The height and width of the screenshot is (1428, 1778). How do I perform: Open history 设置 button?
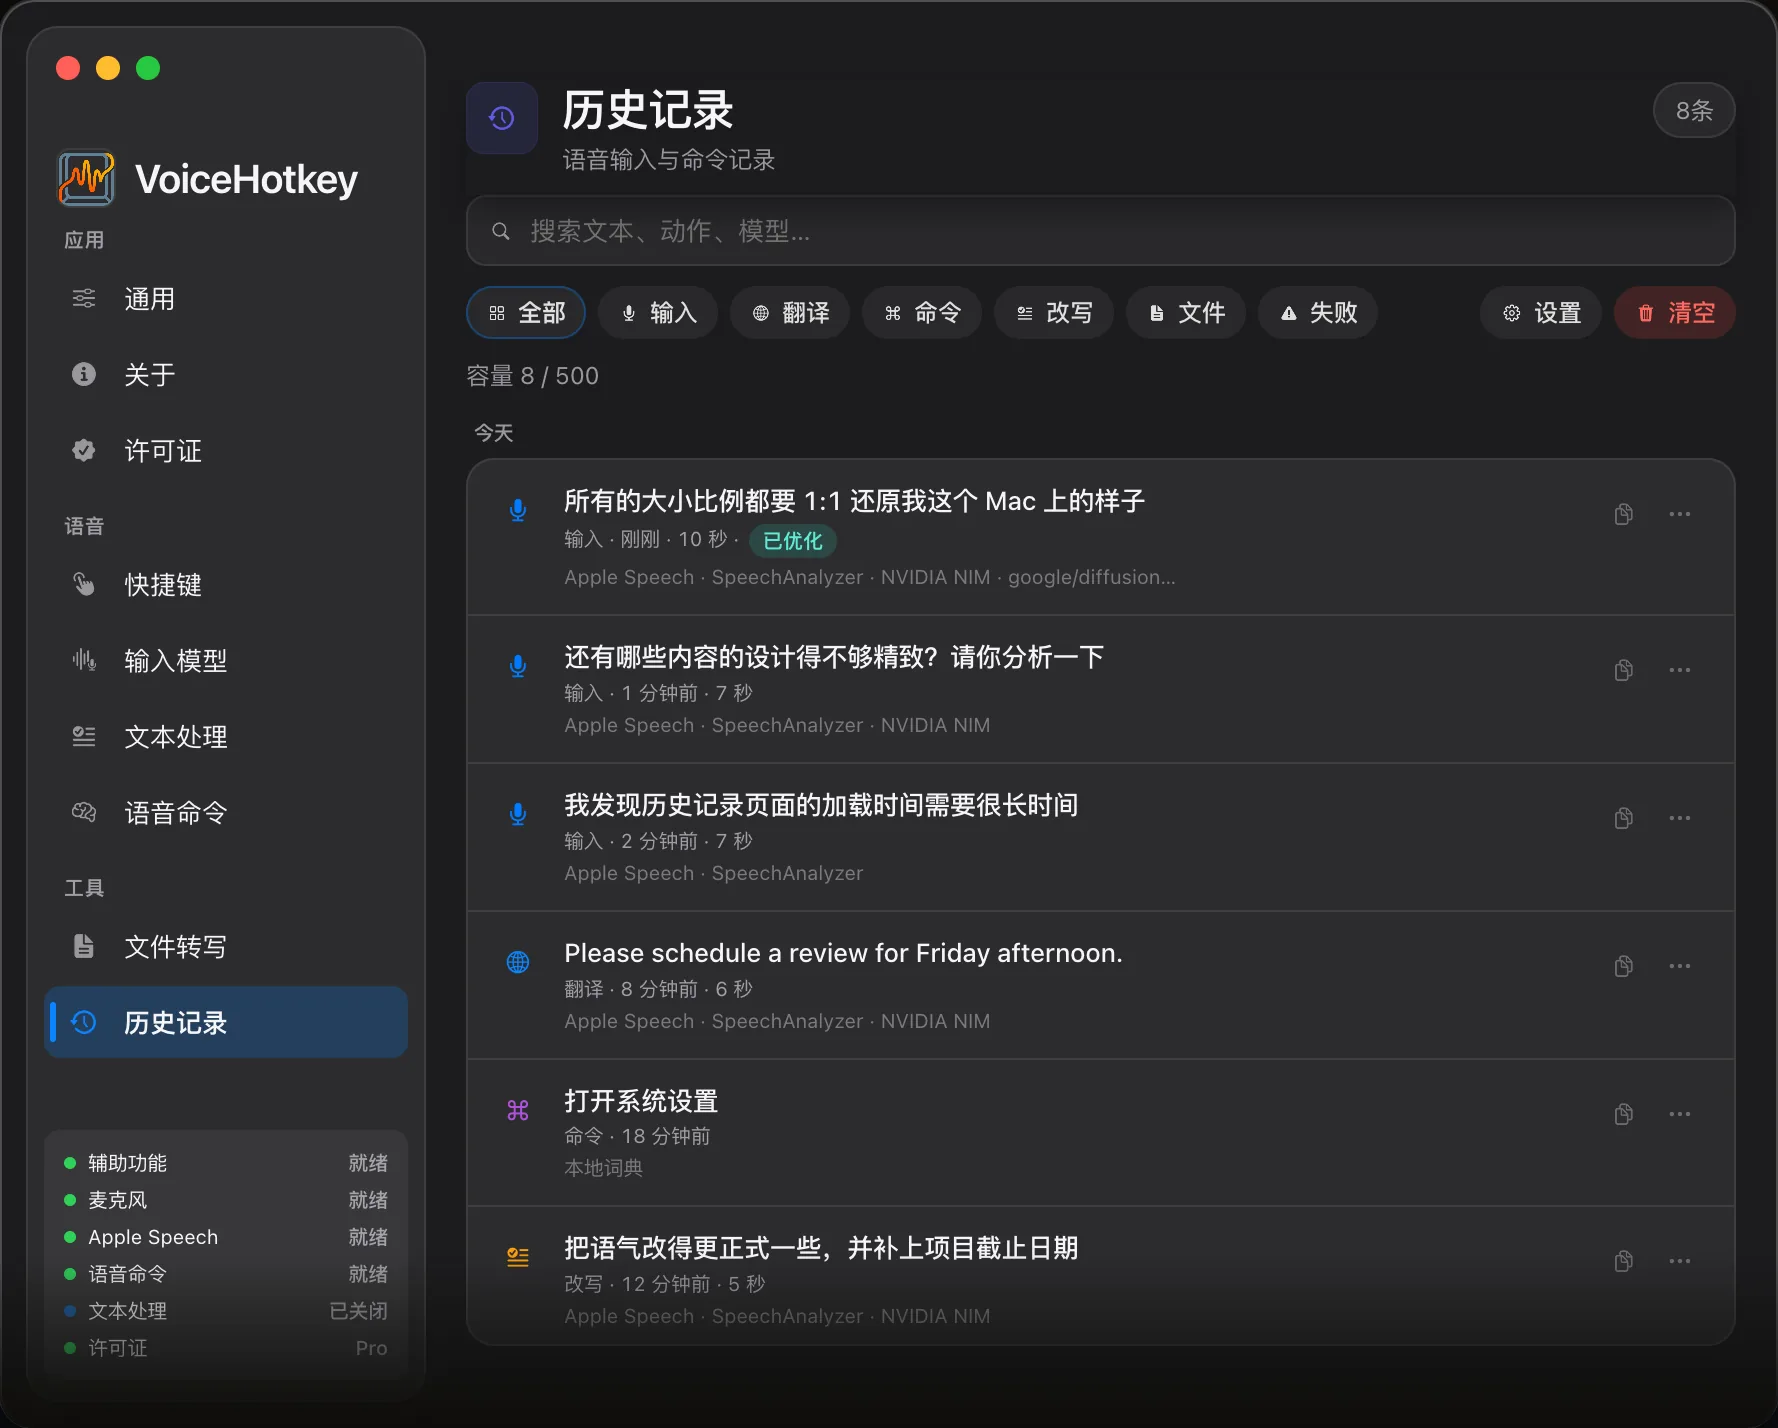click(x=1541, y=313)
